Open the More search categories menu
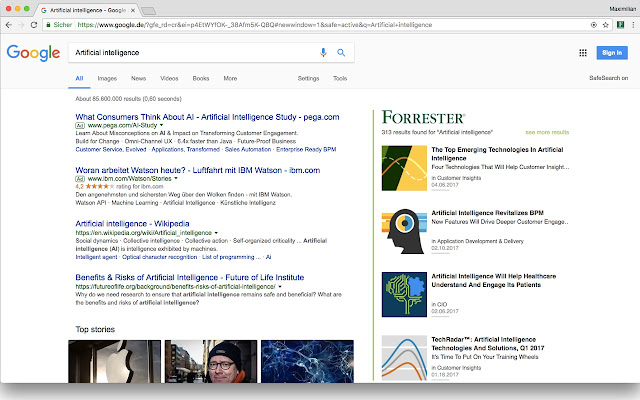The image size is (640, 400). click(x=230, y=78)
